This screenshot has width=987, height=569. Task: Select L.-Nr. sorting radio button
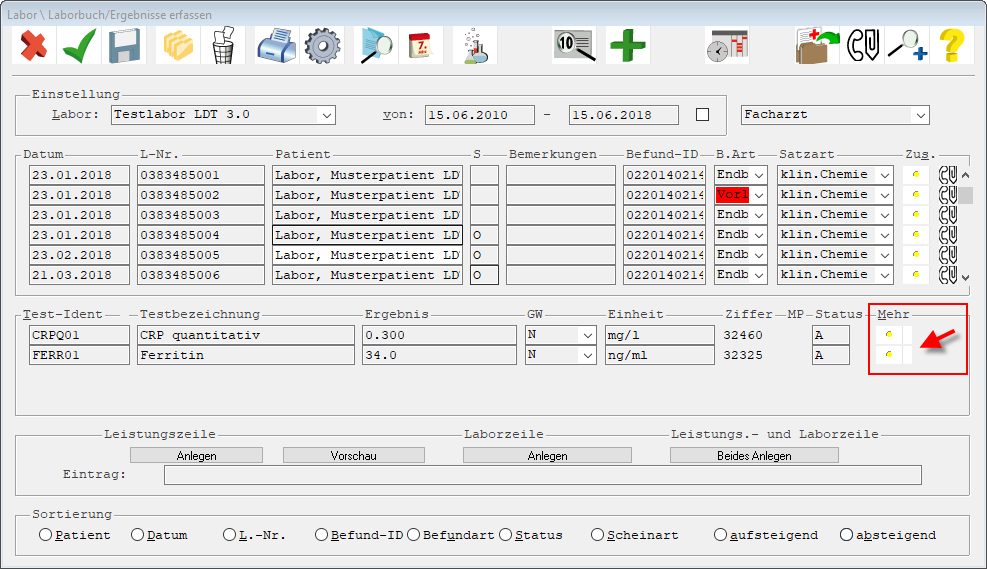pos(229,535)
